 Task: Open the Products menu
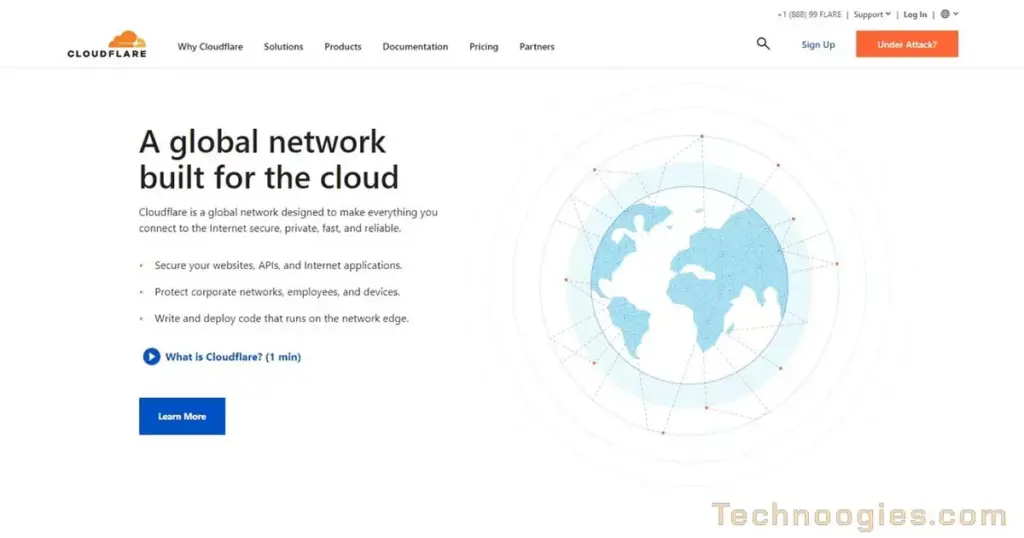[x=343, y=46]
